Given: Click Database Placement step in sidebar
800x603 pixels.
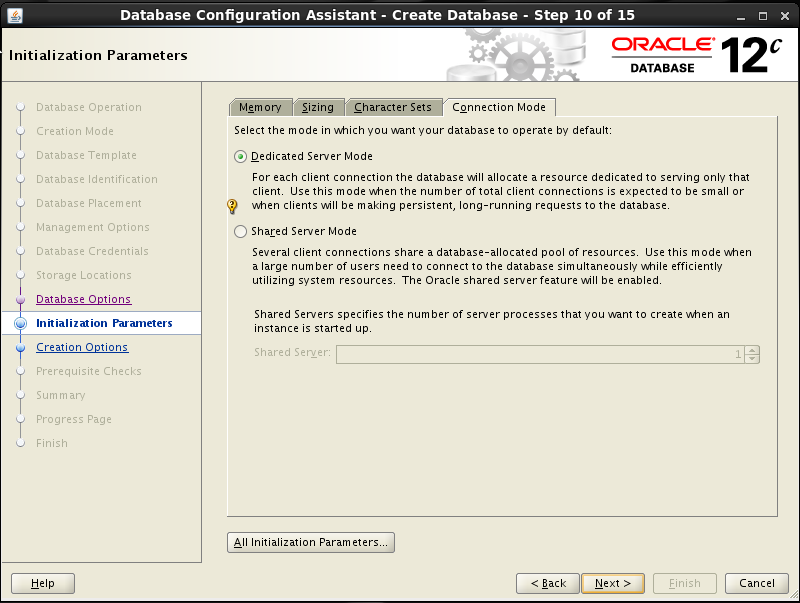Looking at the screenshot, I should click(x=89, y=203).
